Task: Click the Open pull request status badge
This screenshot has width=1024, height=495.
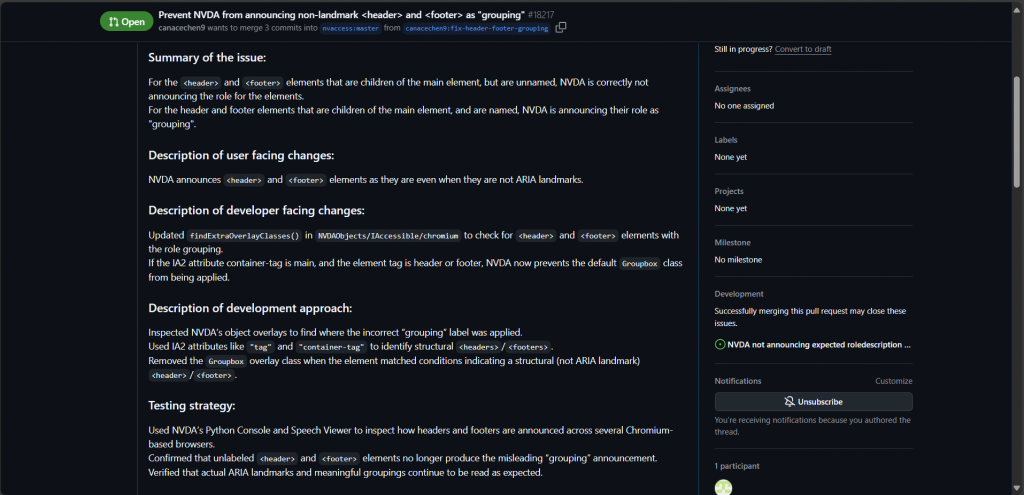Action: tap(127, 22)
